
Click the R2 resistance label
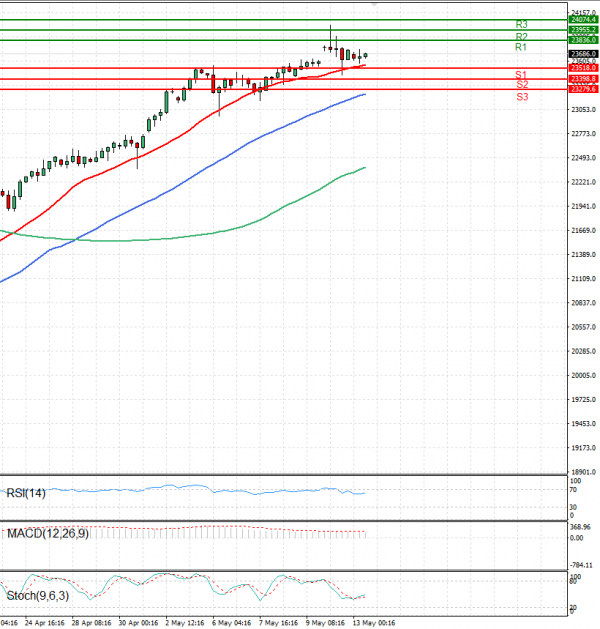pyautogui.click(x=521, y=37)
